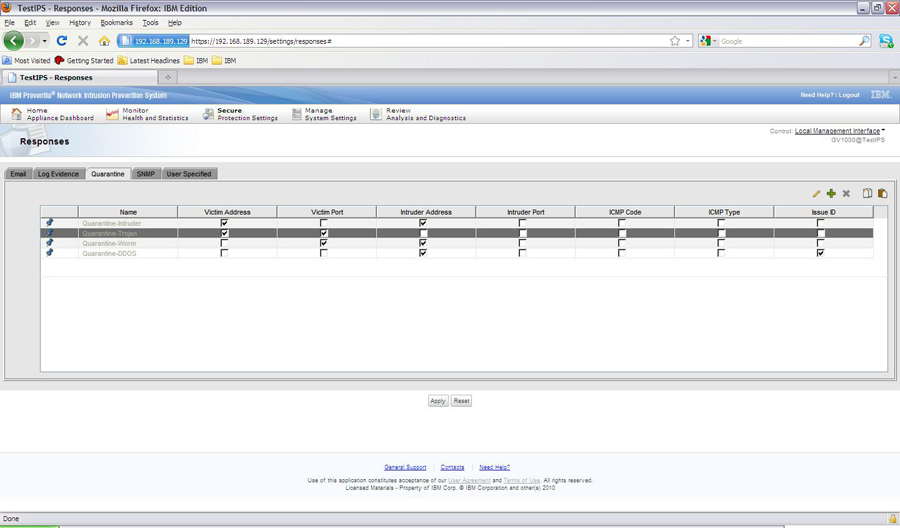This screenshot has height=528, width=900.
Task: Reload the page with the refresh icon
Action: point(62,41)
